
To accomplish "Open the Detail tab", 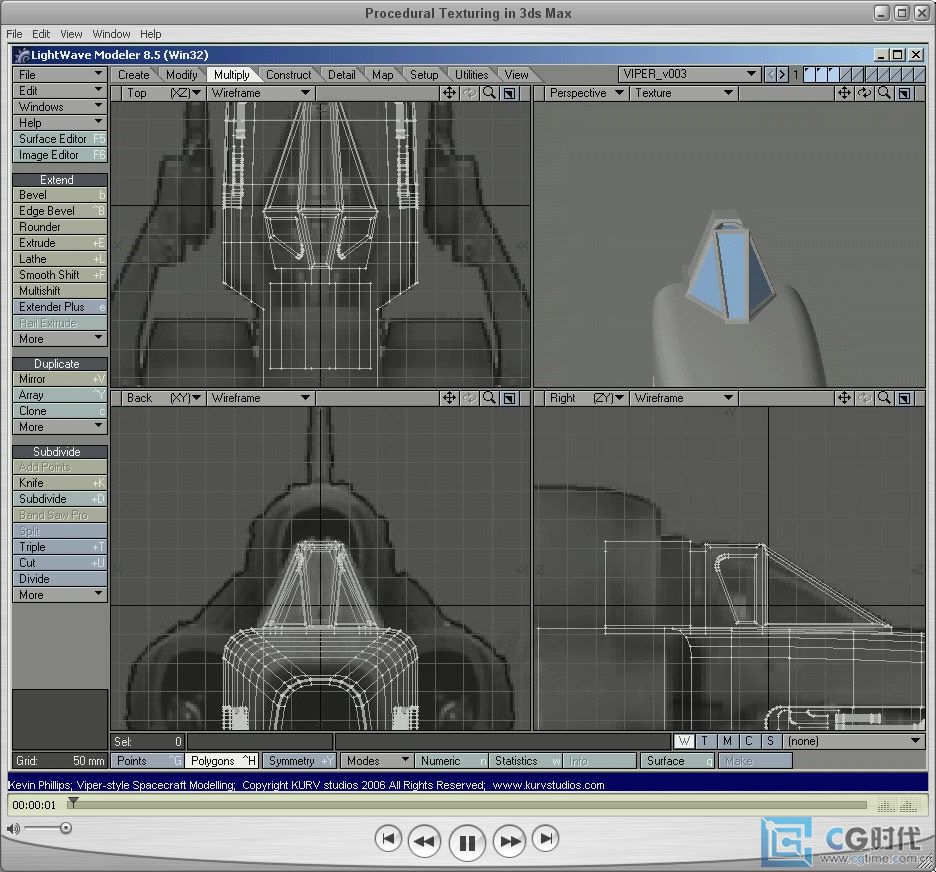I will 341,75.
